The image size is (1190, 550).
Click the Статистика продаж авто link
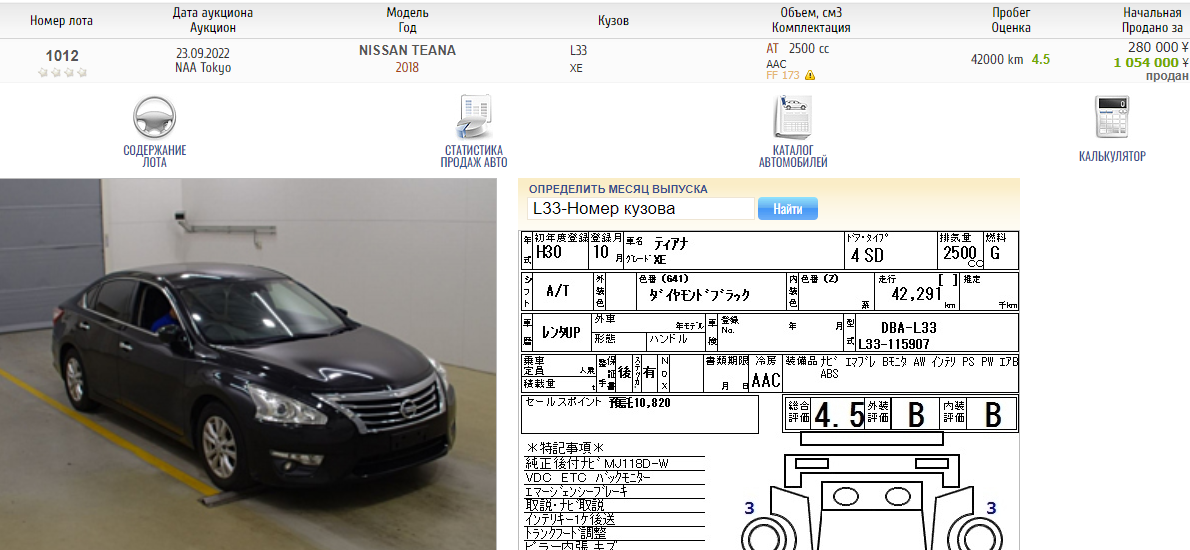[x=474, y=156]
